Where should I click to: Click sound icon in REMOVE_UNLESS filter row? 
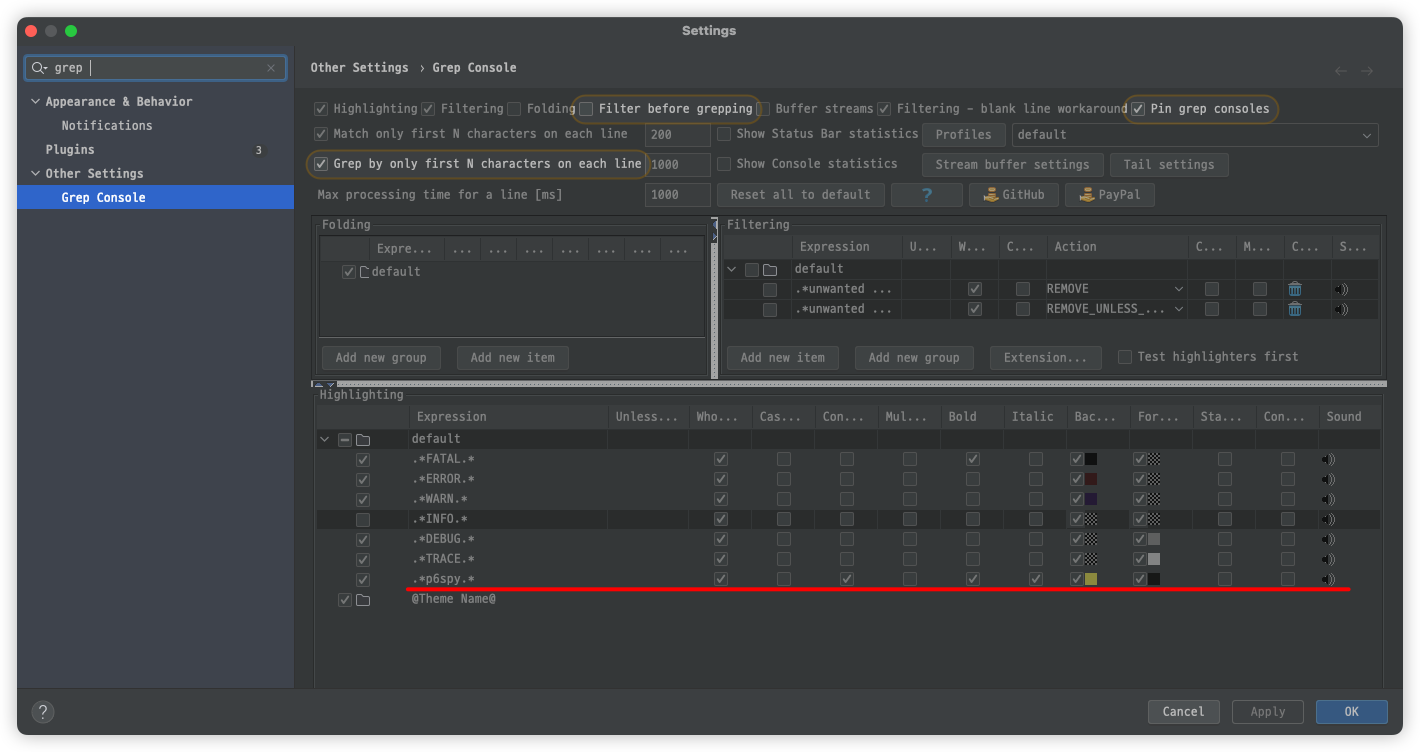[x=1341, y=309]
